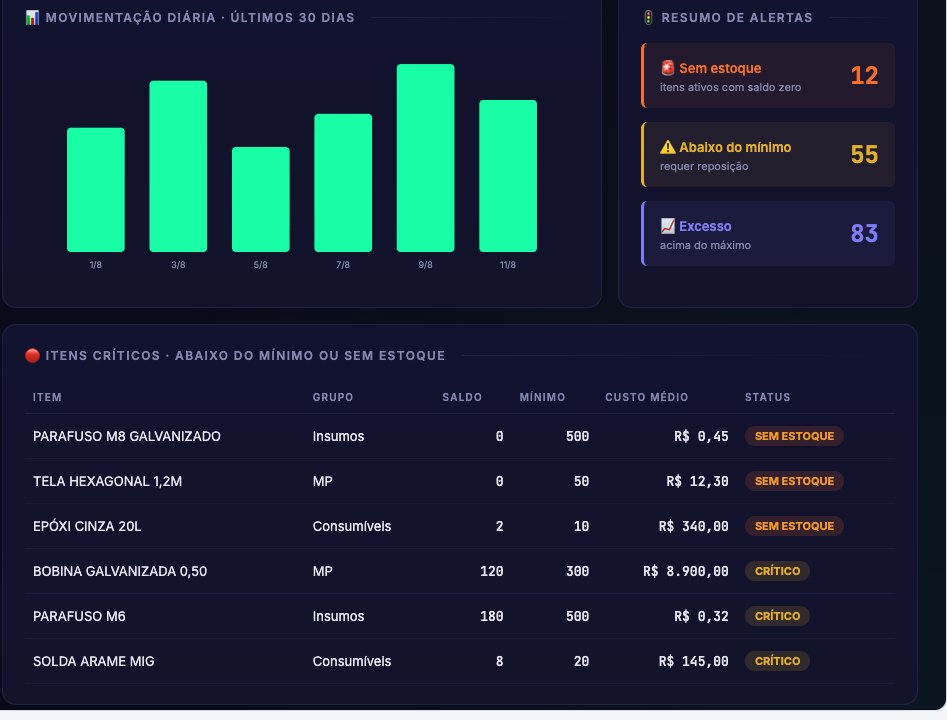Open the Abaixo do mínimo alert card

coord(768,155)
